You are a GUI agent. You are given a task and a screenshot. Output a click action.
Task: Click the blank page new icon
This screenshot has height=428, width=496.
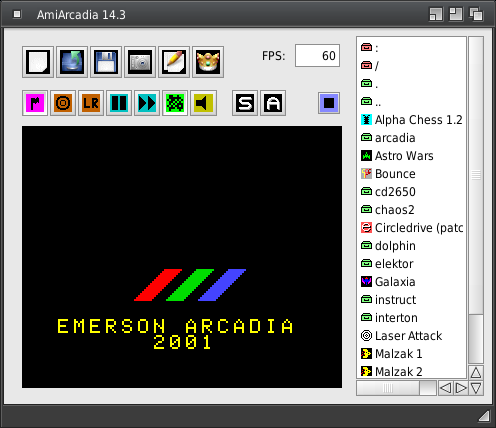38,62
